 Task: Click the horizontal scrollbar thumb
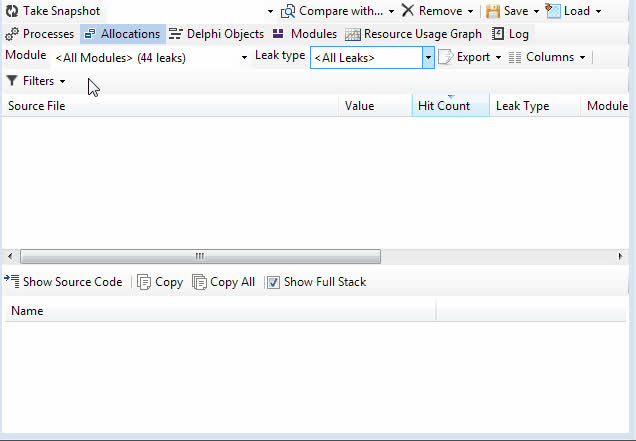[200, 256]
